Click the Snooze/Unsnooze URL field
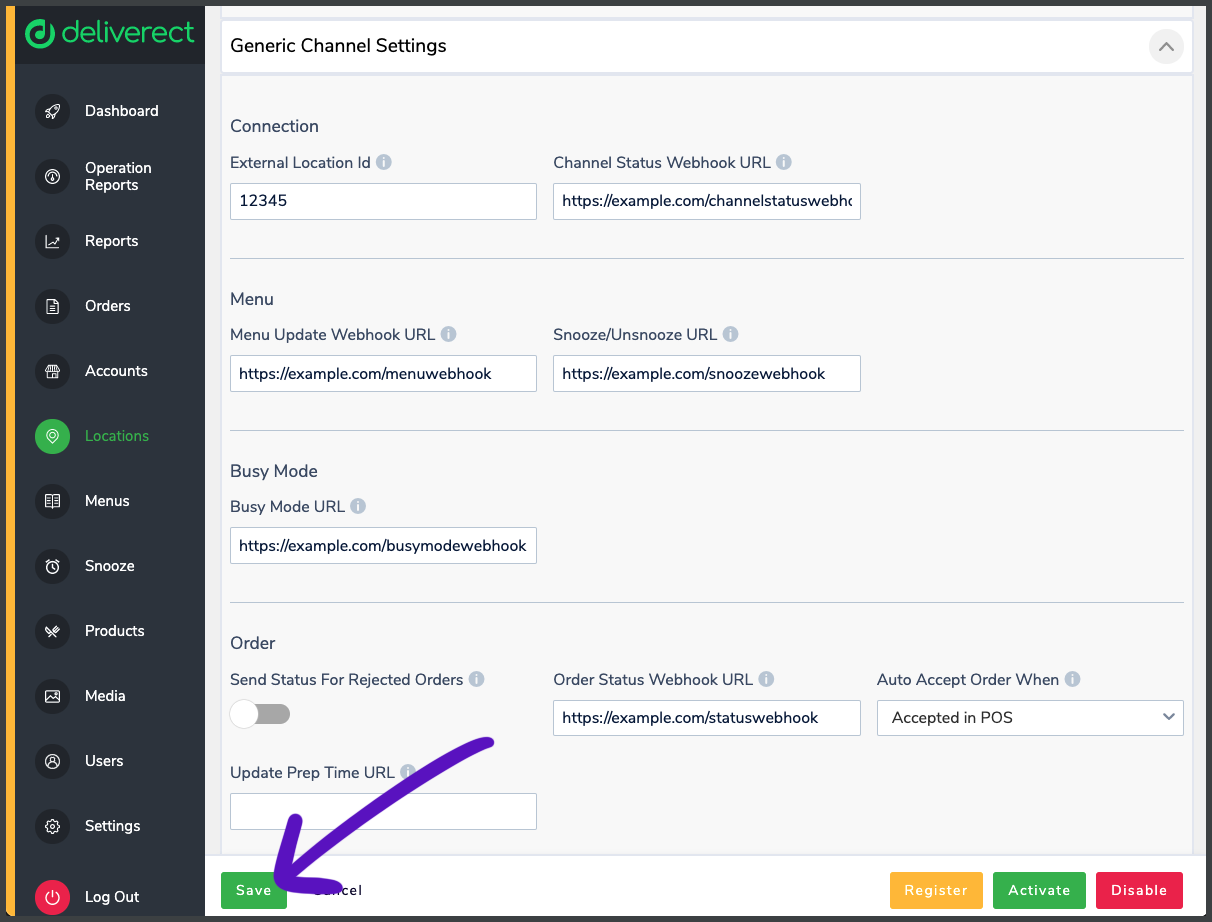The height and width of the screenshot is (922, 1212). point(707,373)
